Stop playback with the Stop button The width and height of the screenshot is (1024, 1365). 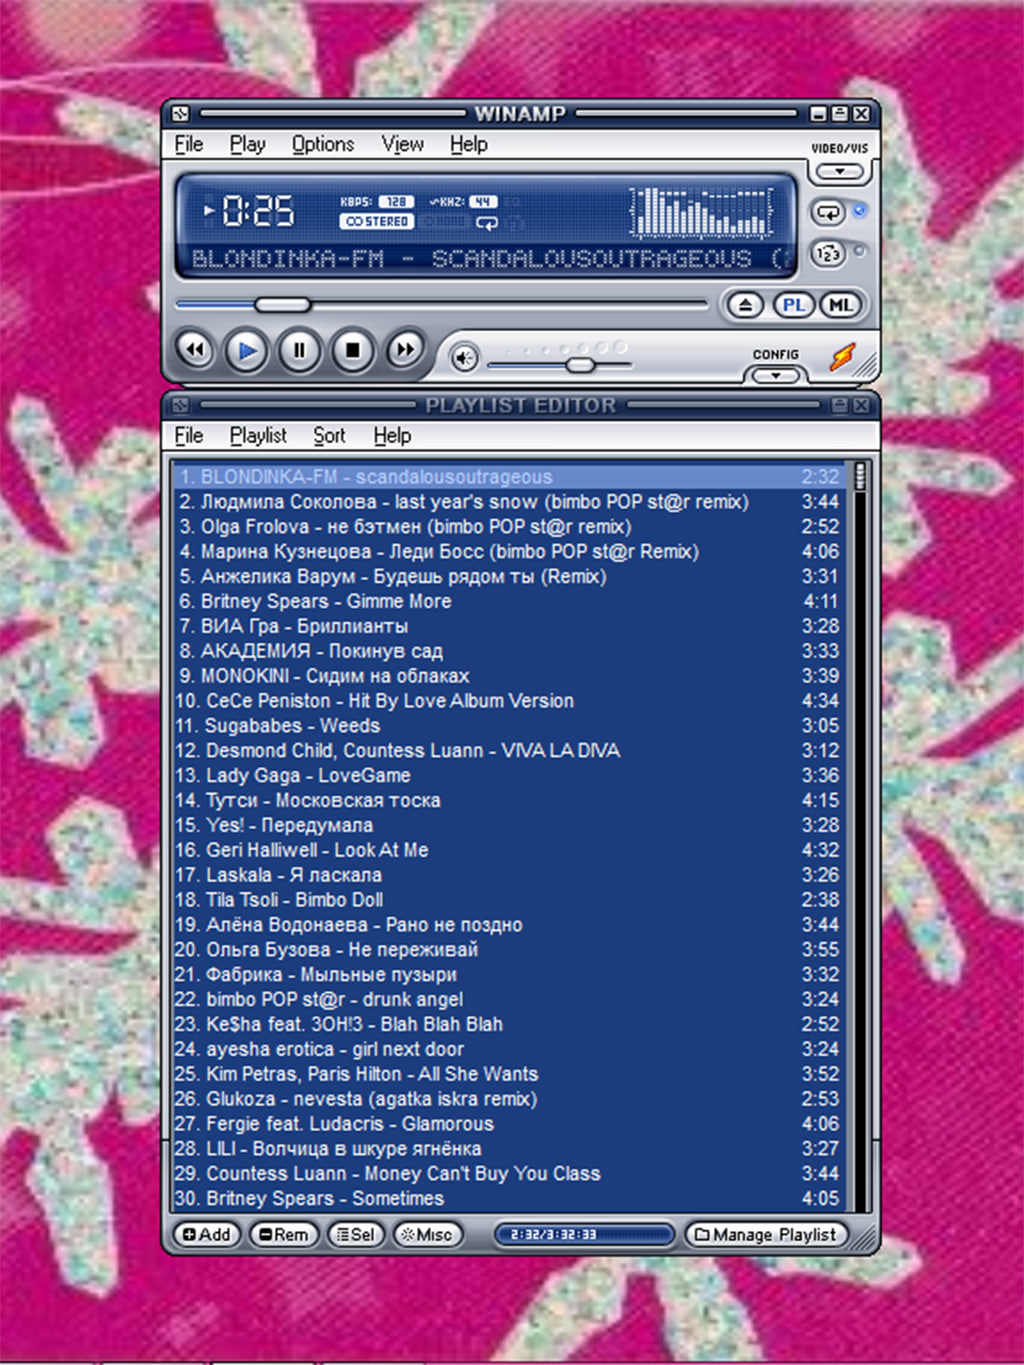352,351
